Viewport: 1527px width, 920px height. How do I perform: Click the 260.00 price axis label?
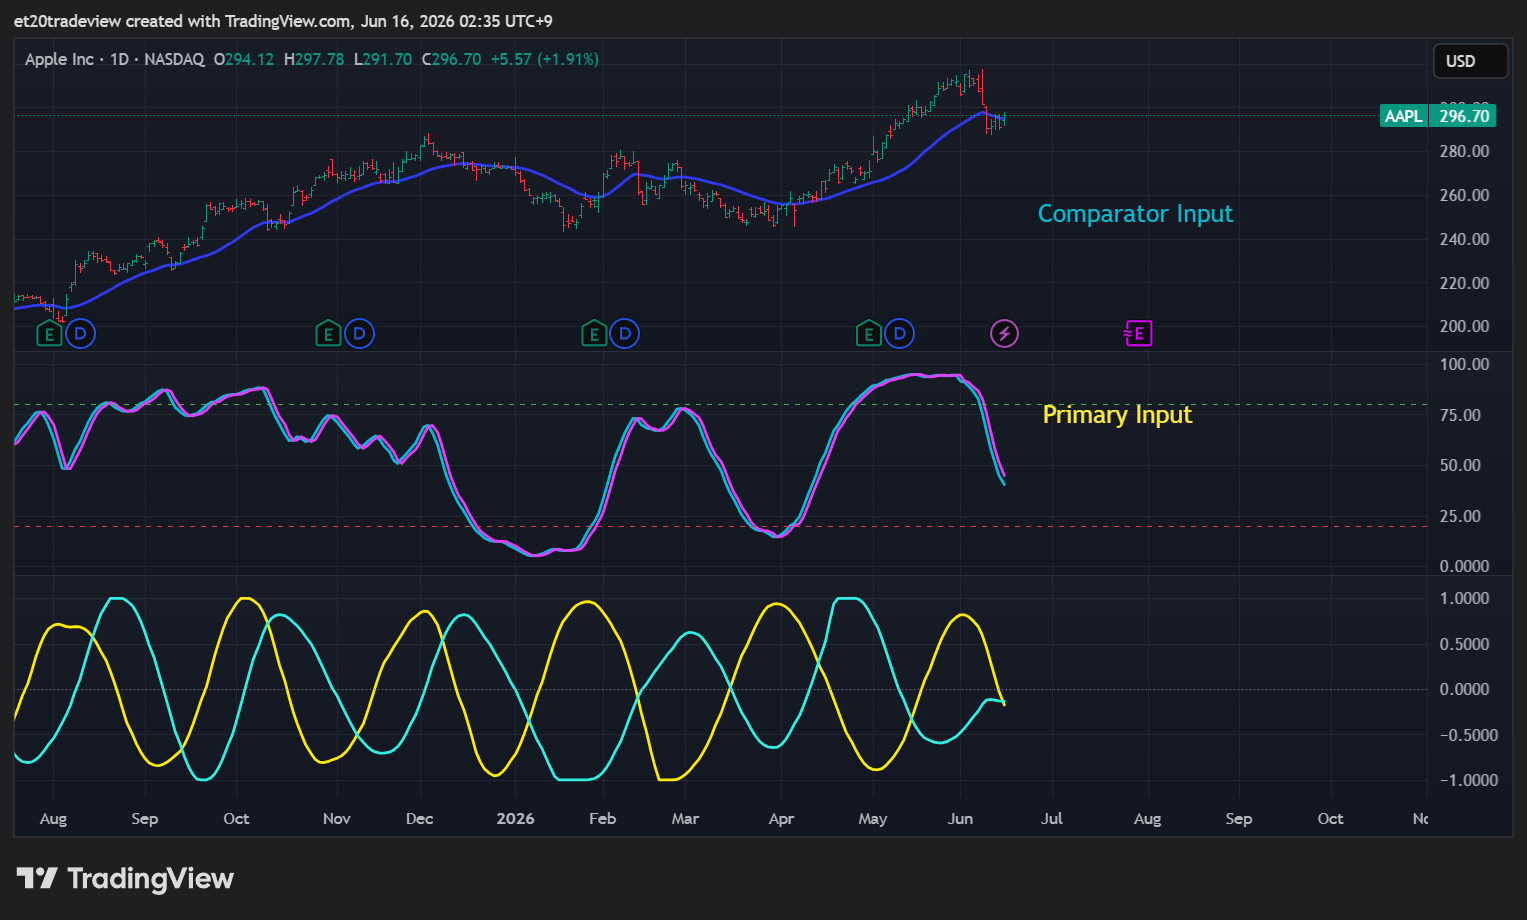(1464, 195)
